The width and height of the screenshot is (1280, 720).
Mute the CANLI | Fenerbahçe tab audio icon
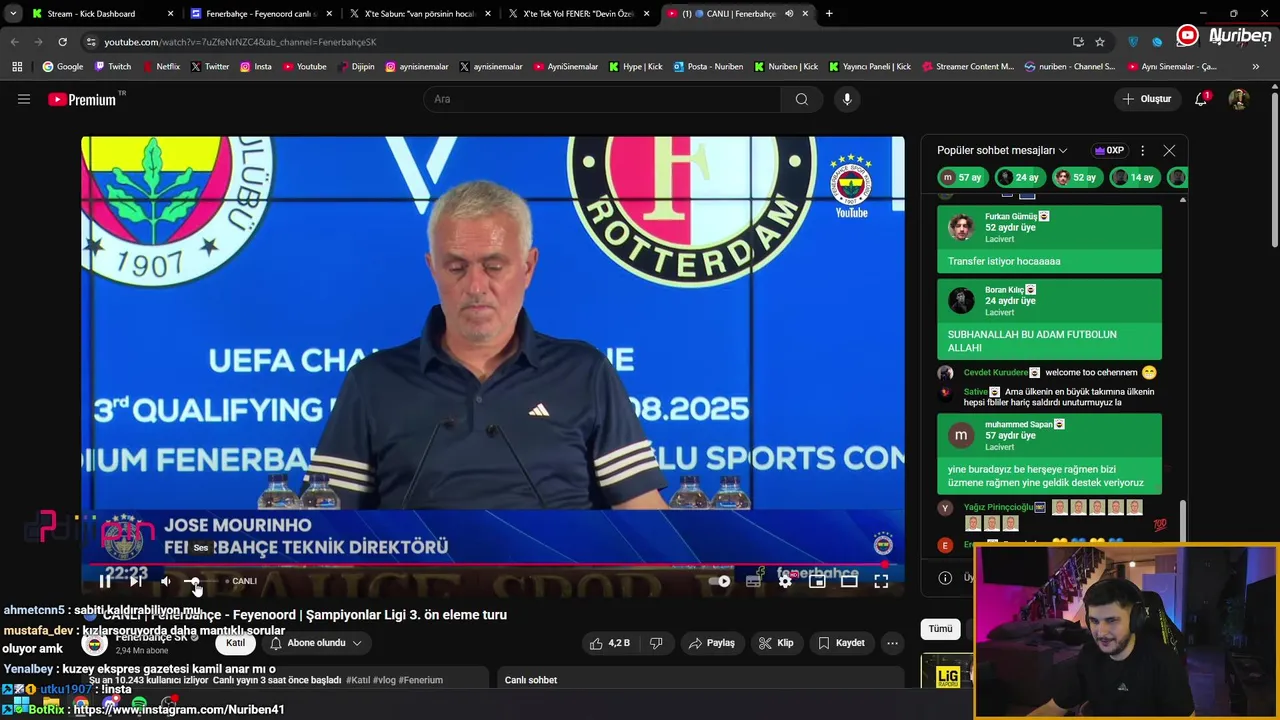click(x=788, y=14)
